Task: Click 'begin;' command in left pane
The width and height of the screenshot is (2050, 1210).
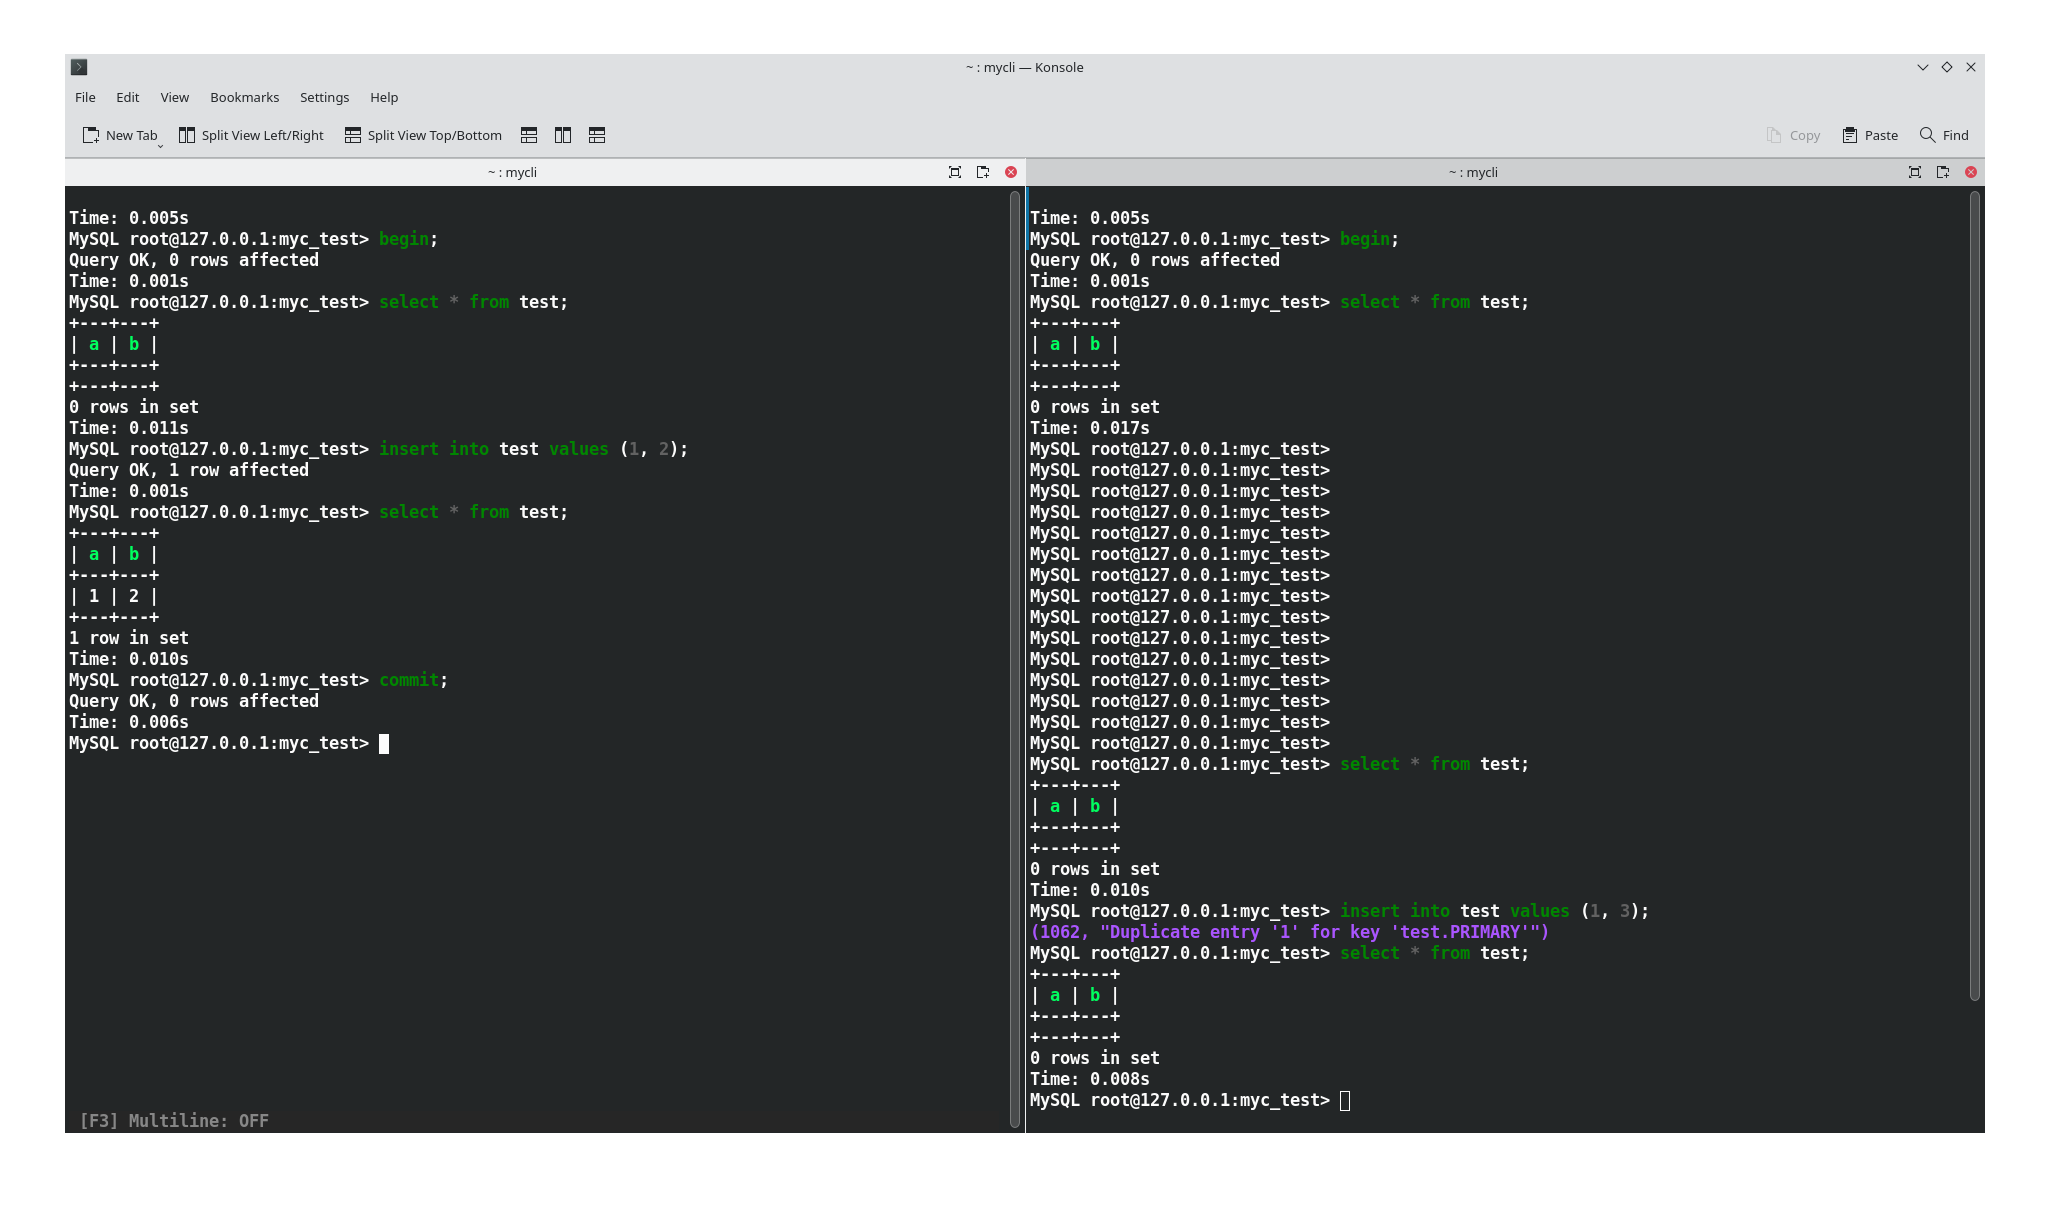Action: pos(408,239)
